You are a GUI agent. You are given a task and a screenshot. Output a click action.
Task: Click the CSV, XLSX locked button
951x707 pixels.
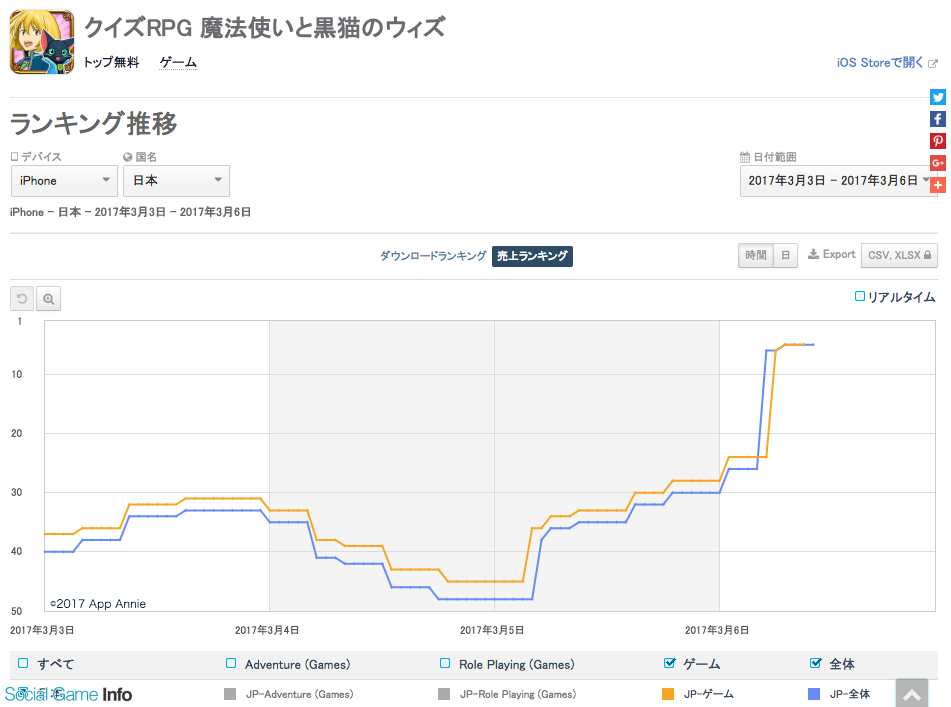(x=899, y=255)
